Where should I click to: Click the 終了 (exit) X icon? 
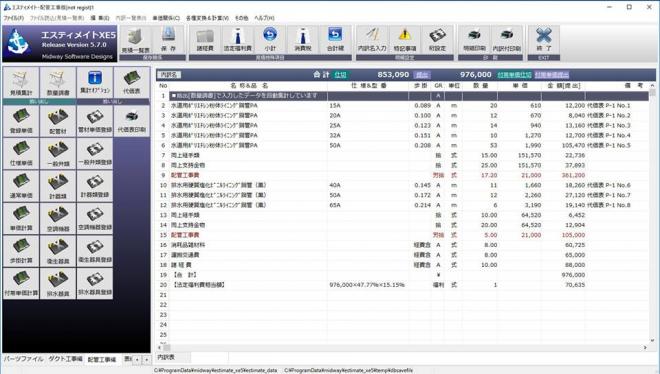coord(543,40)
